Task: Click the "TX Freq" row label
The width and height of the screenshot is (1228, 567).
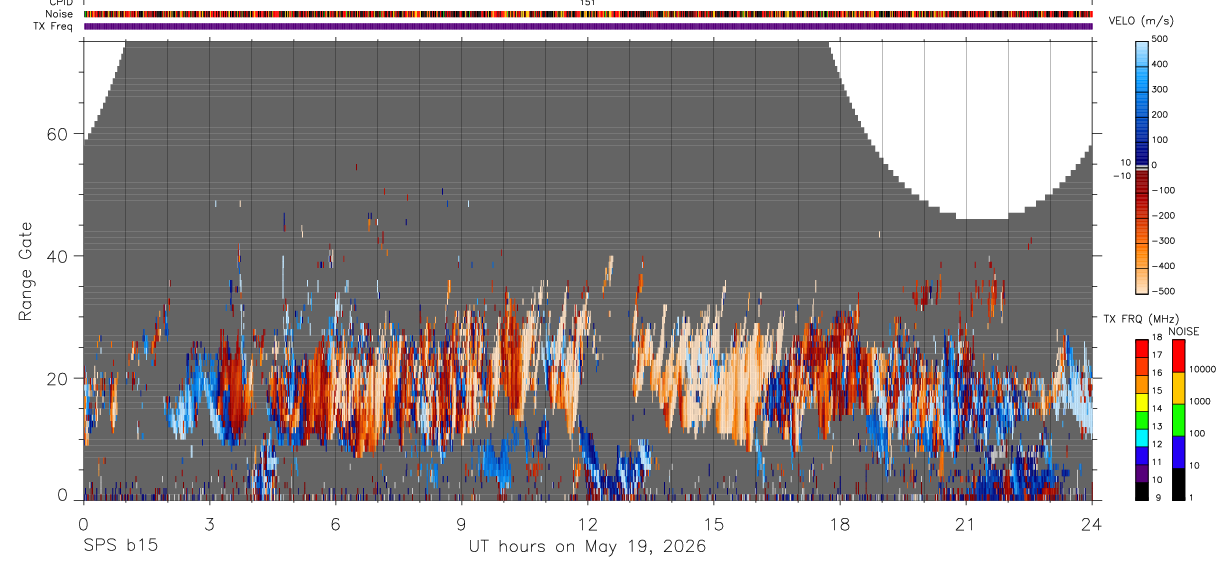Action: pyautogui.click(x=54, y=26)
